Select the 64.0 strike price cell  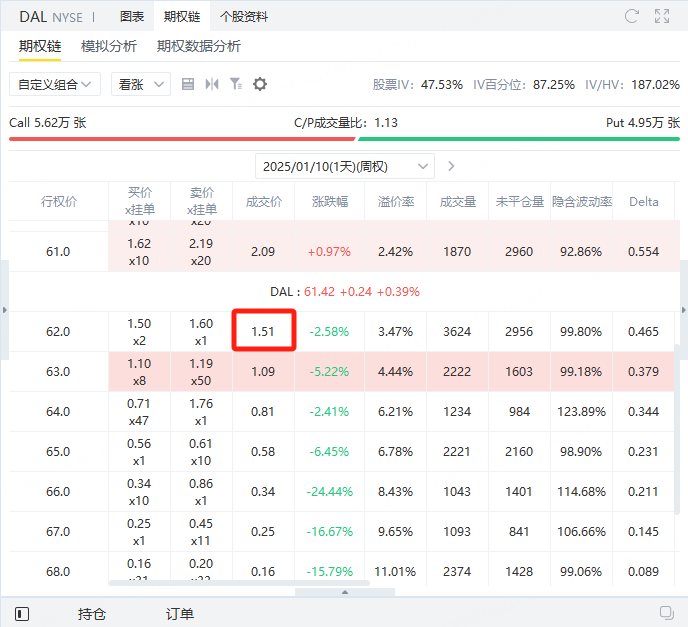[58, 412]
